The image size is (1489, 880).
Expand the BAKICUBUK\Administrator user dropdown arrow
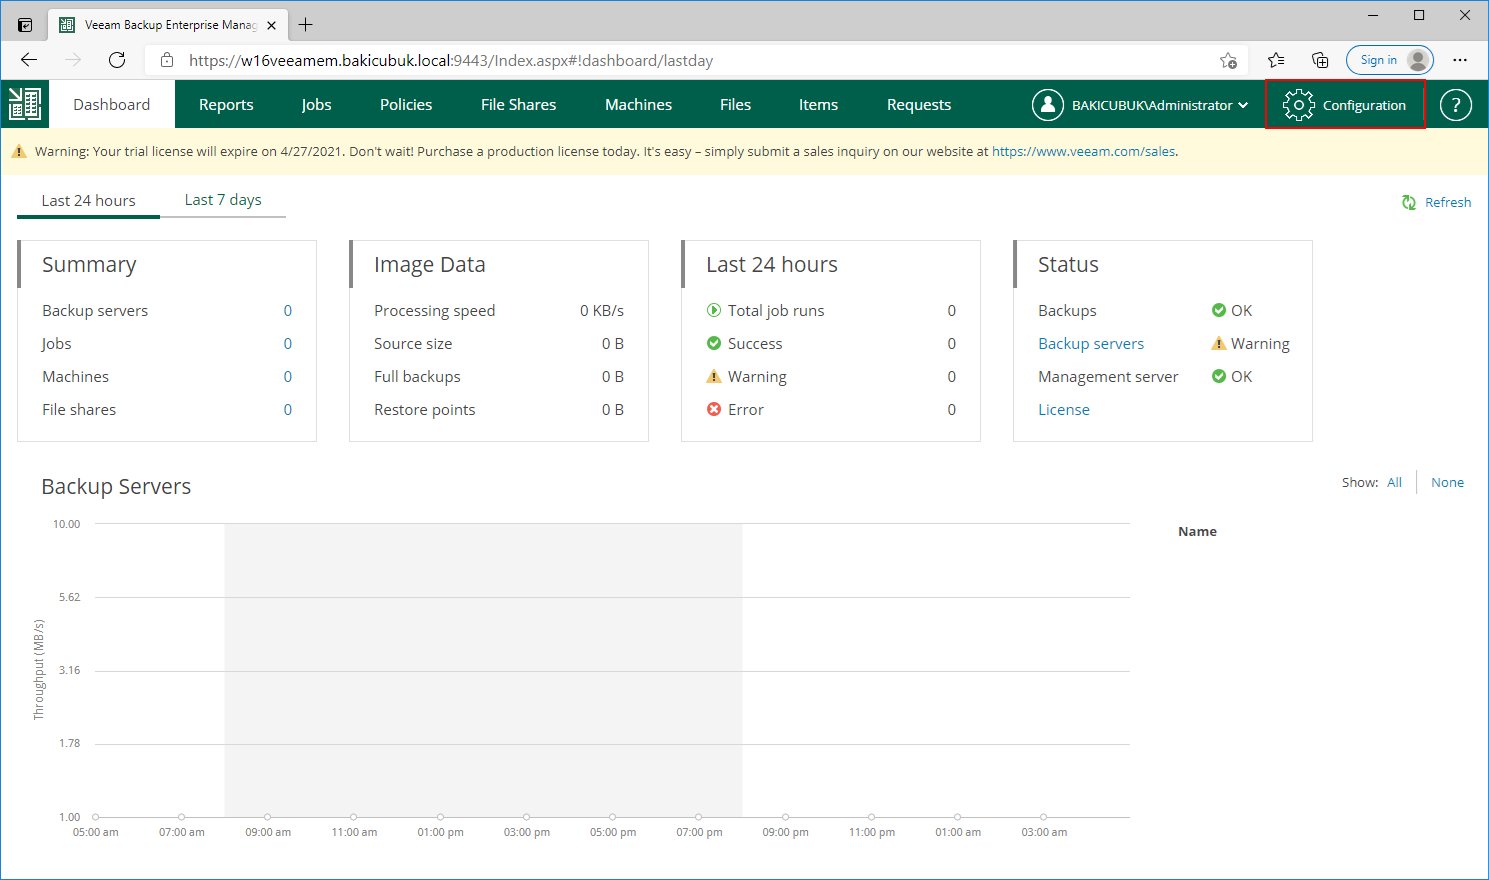pos(1243,105)
